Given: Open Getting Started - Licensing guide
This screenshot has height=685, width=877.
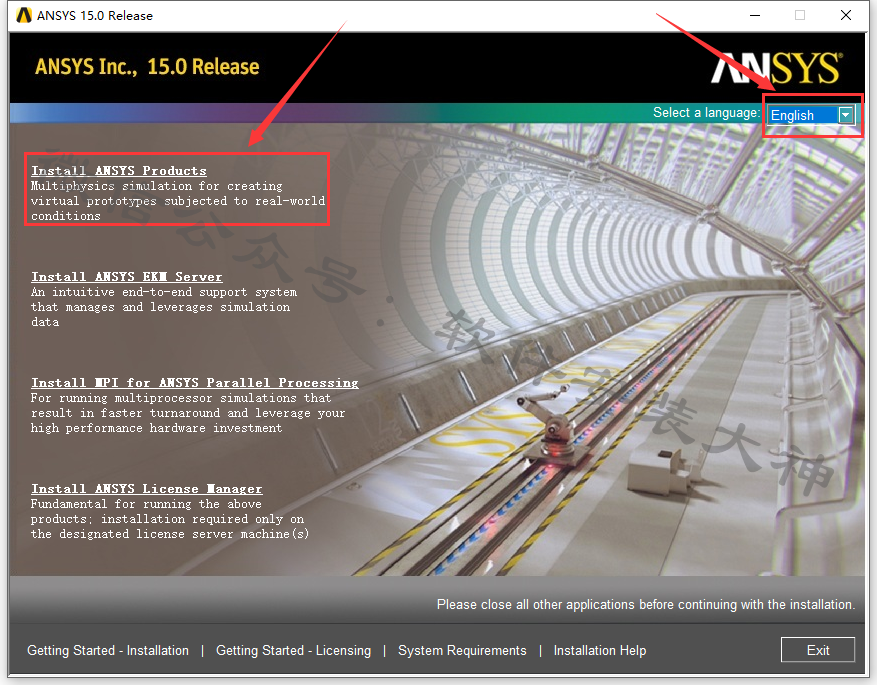Looking at the screenshot, I should tap(294, 650).
